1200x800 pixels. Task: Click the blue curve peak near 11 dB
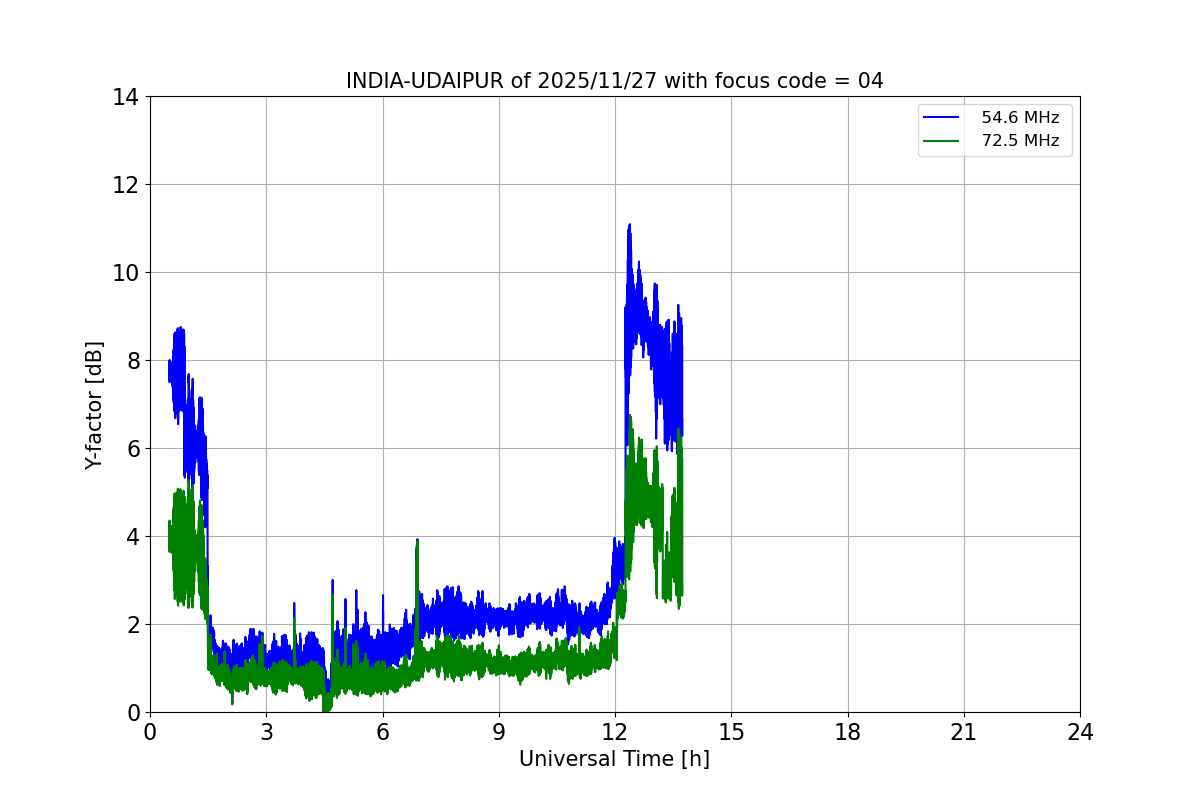pyautogui.click(x=629, y=226)
